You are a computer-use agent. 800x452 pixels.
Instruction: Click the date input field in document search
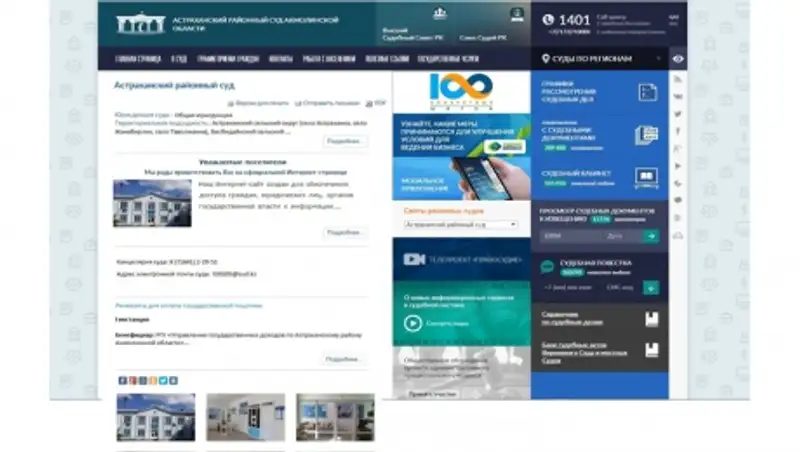[x=622, y=236]
